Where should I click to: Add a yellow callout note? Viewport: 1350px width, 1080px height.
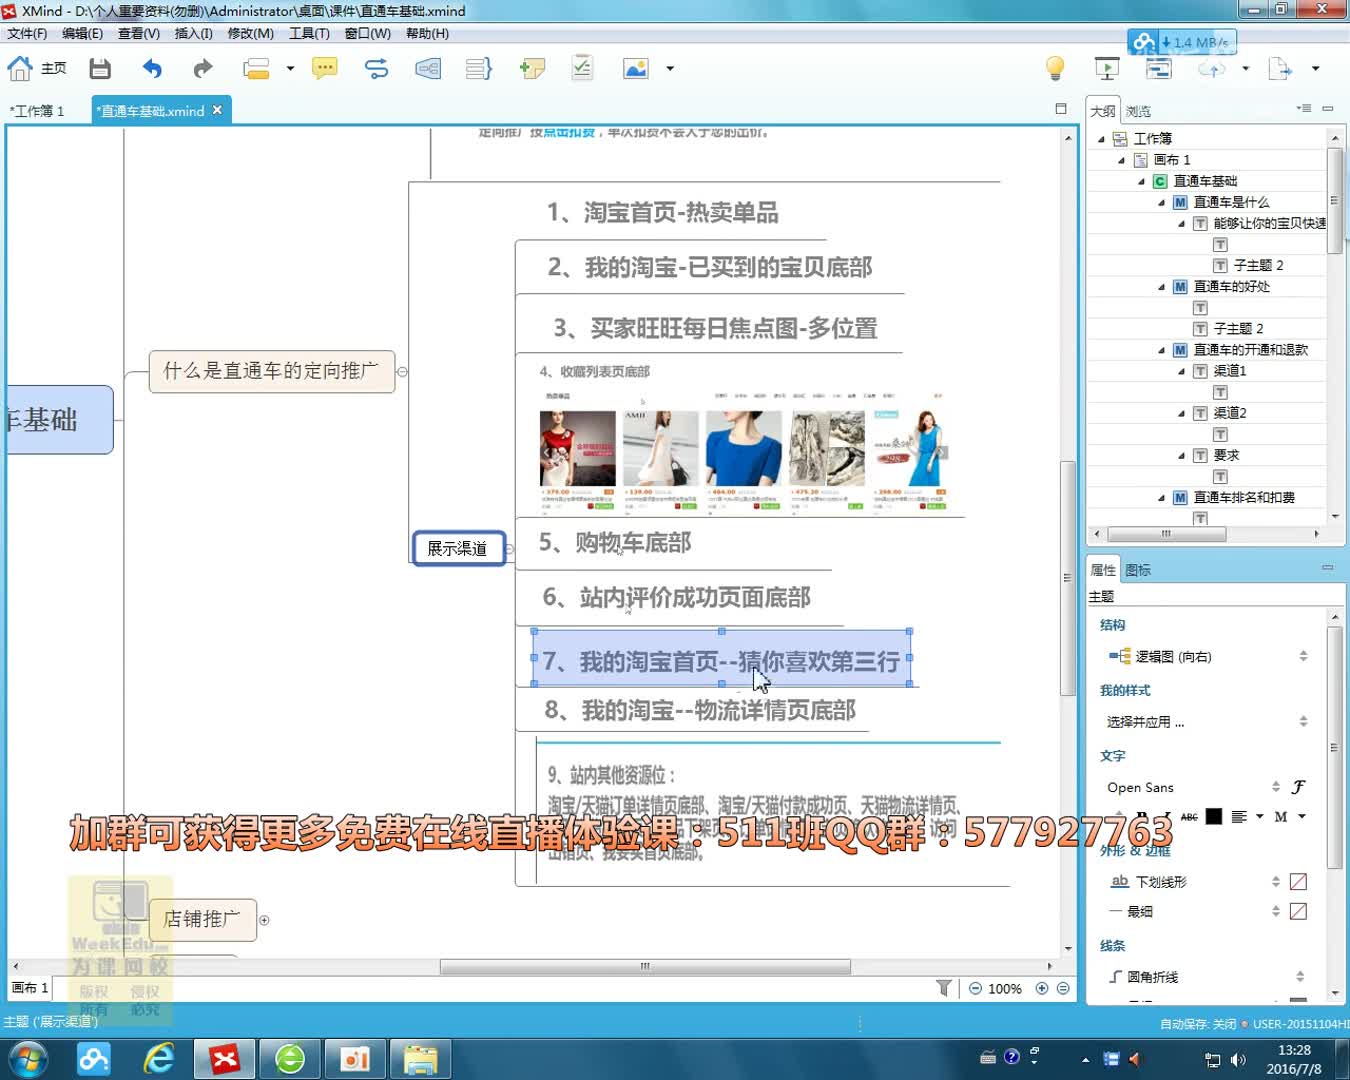coord(325,68)
